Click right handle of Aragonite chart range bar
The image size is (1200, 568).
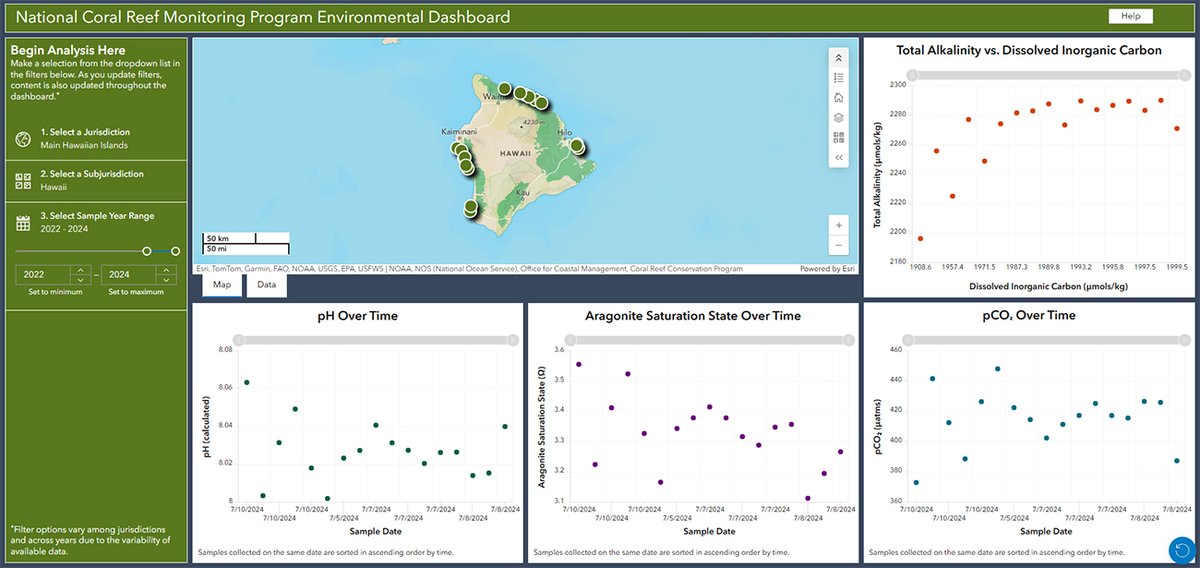848,340
